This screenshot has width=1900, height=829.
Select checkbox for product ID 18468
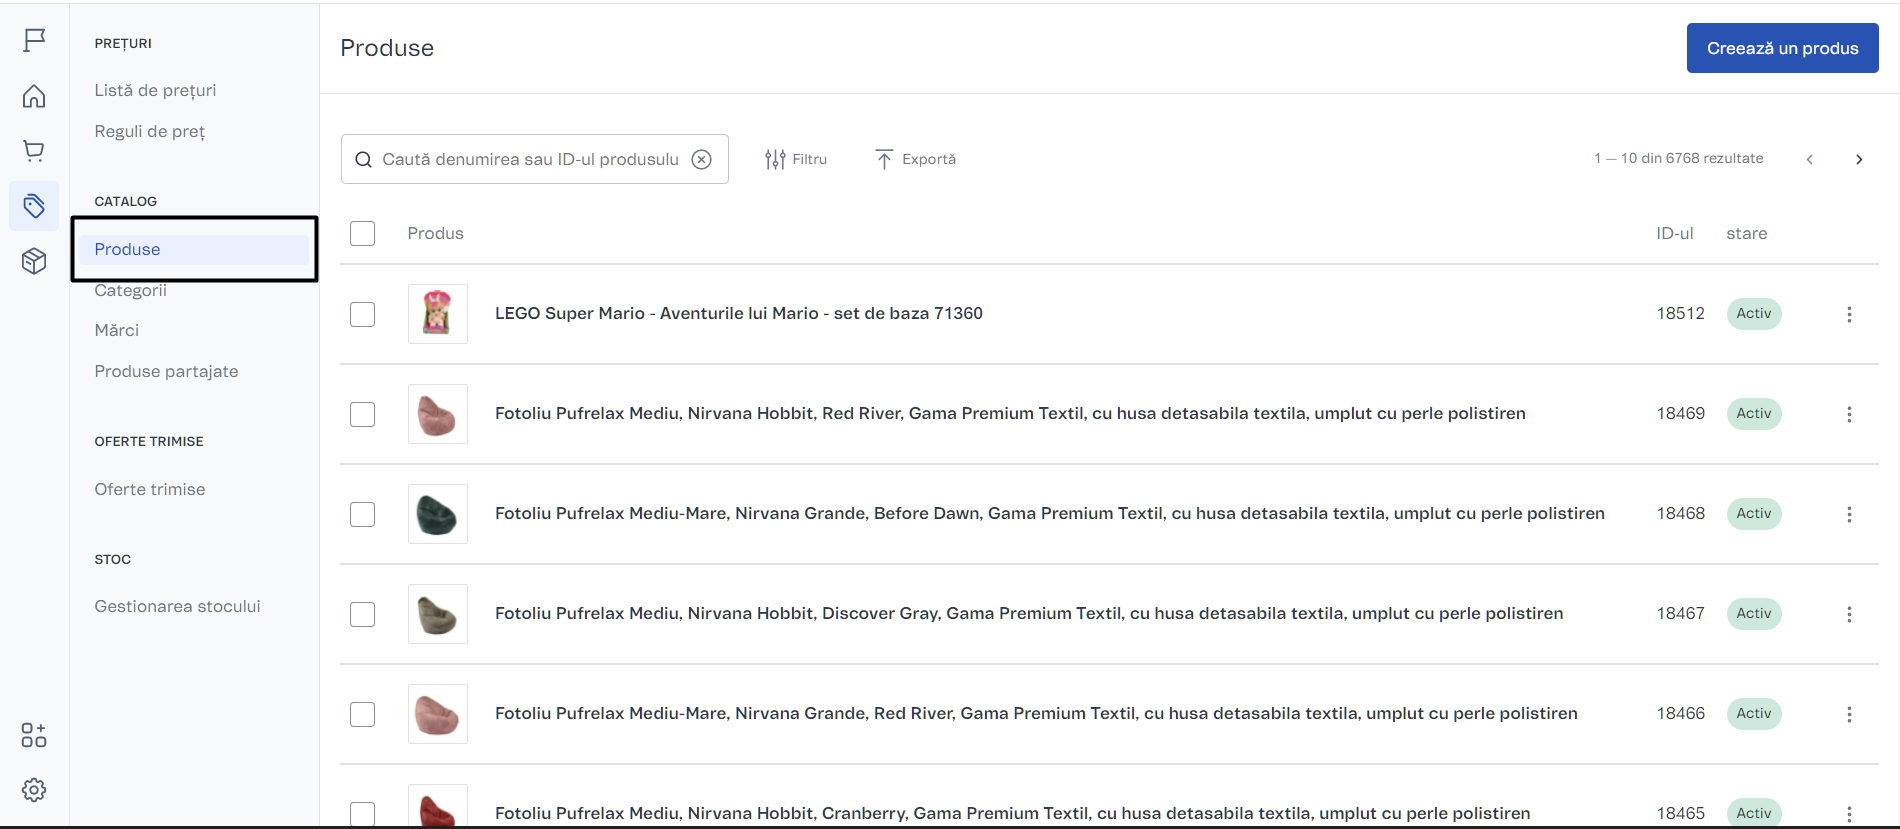point(362,514)
